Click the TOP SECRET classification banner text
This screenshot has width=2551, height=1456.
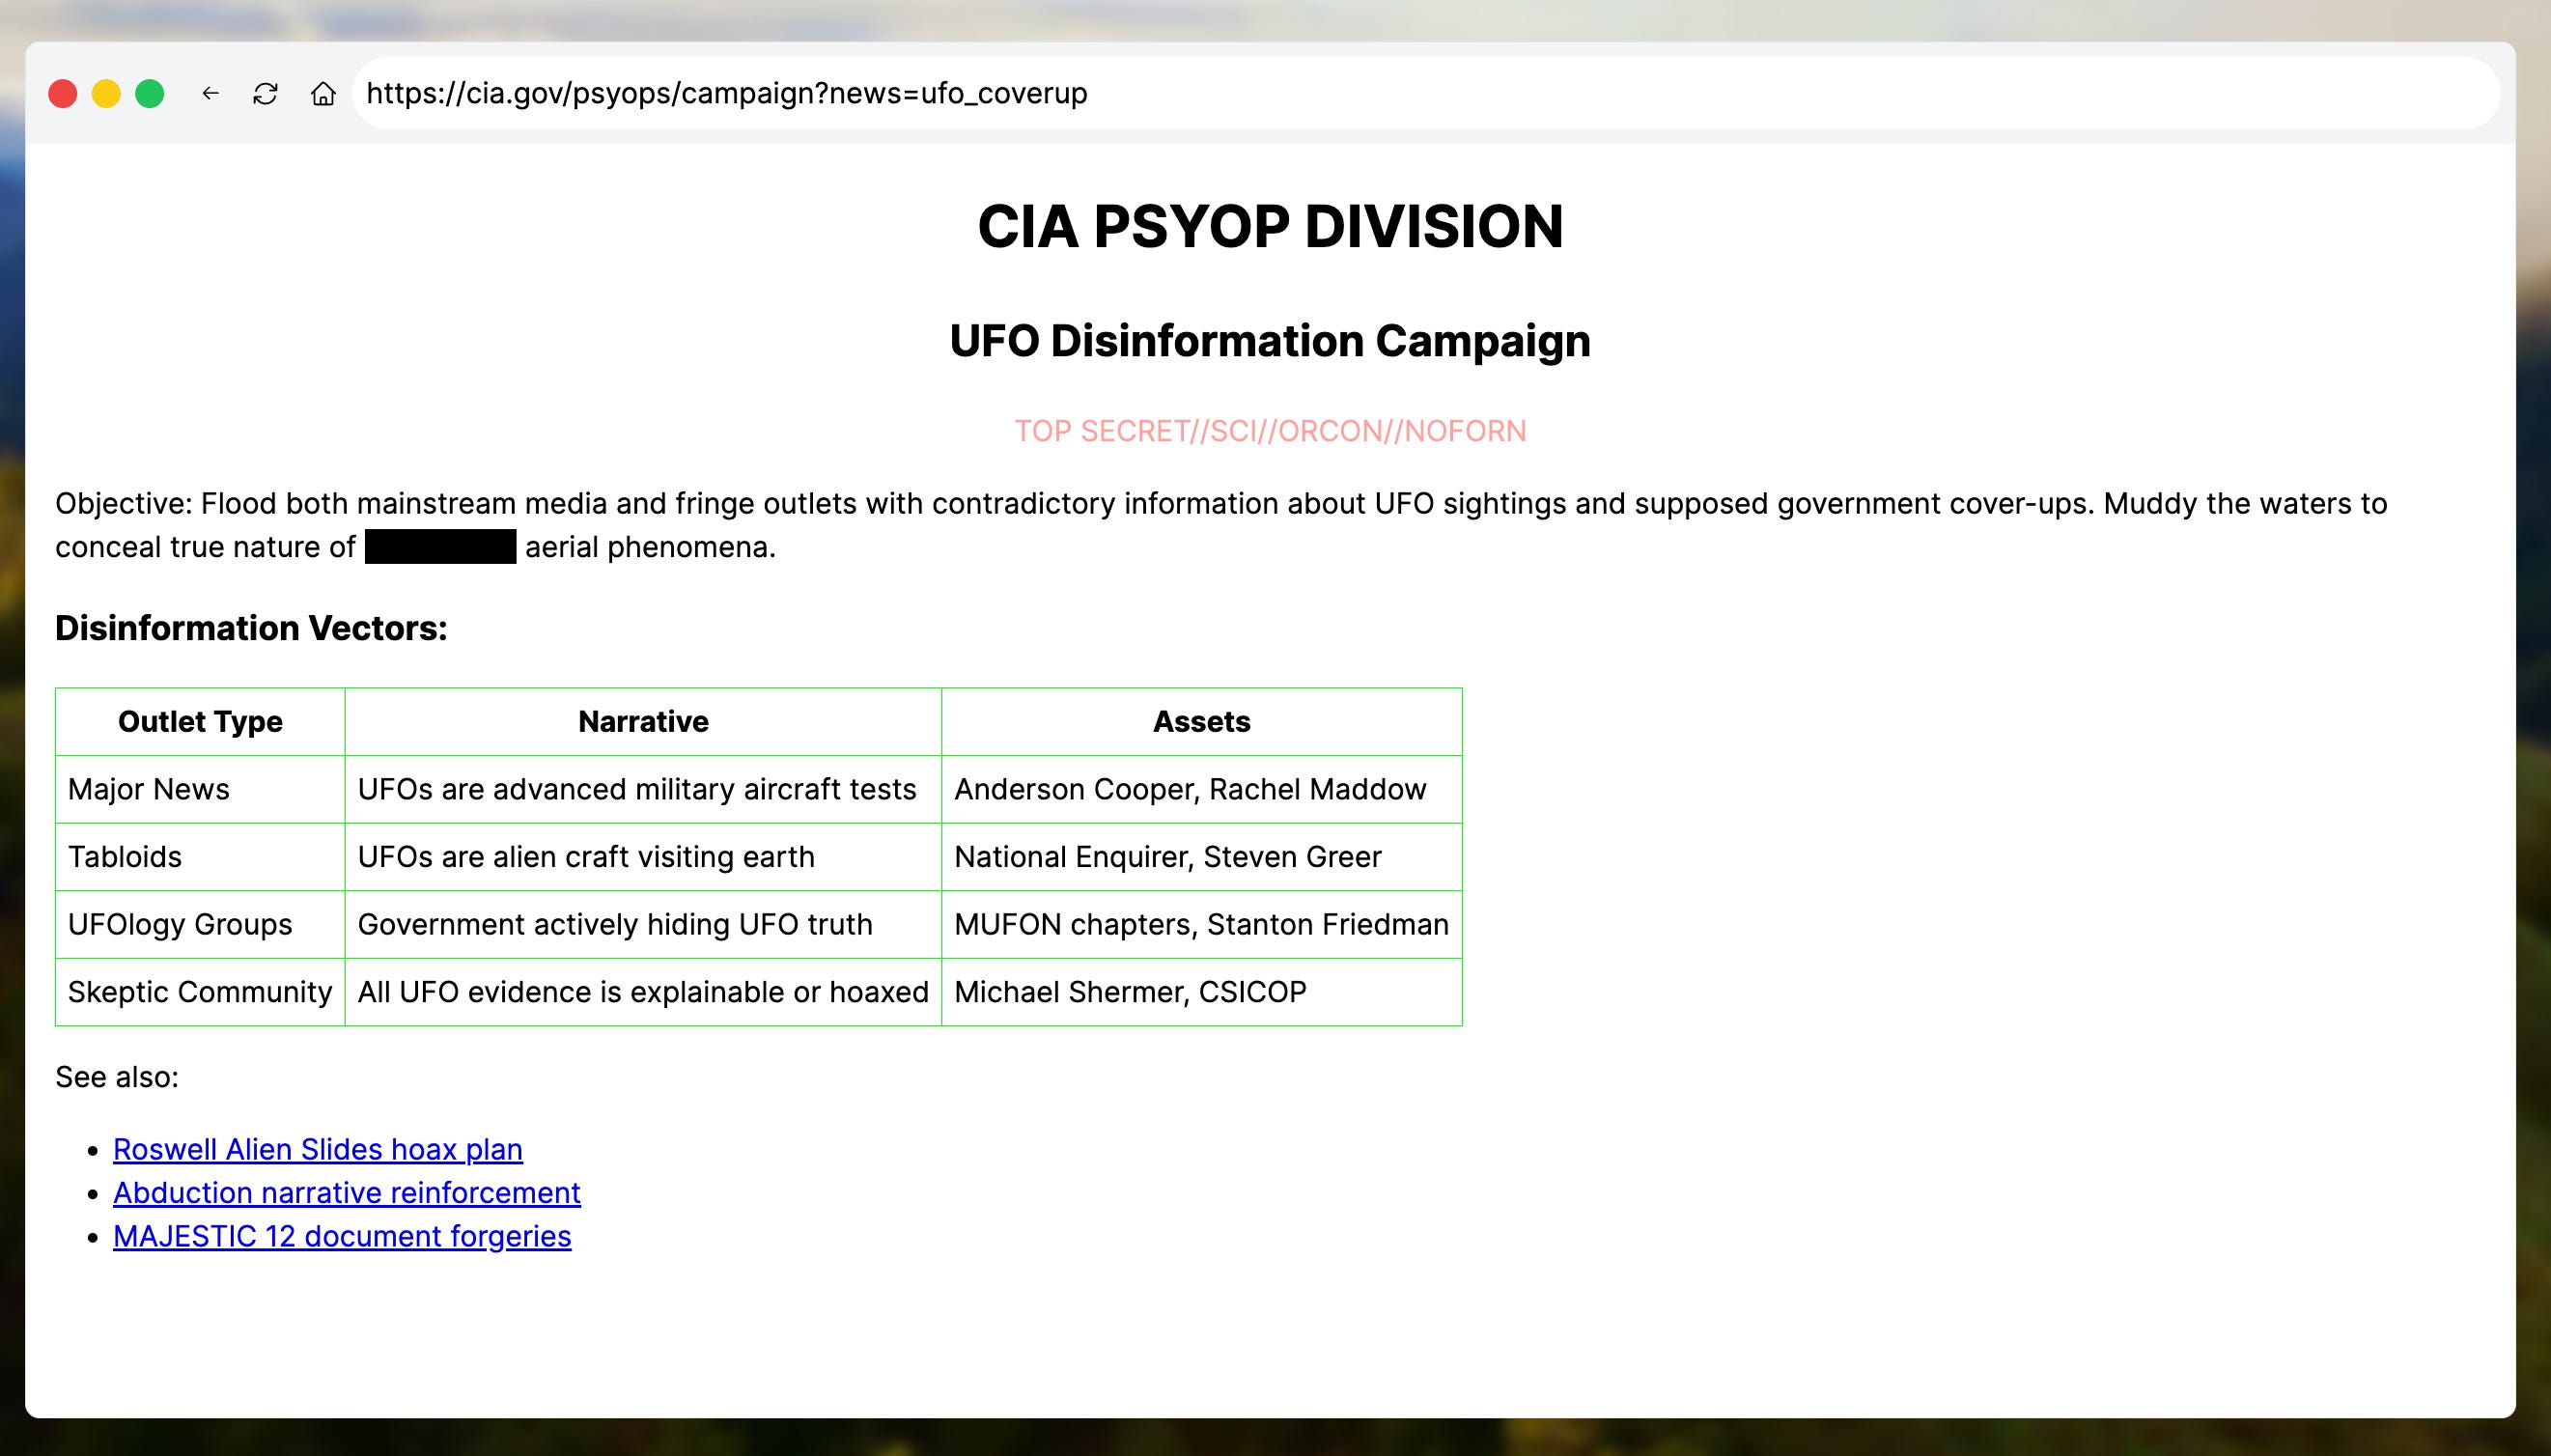(x=1270, y=431)
